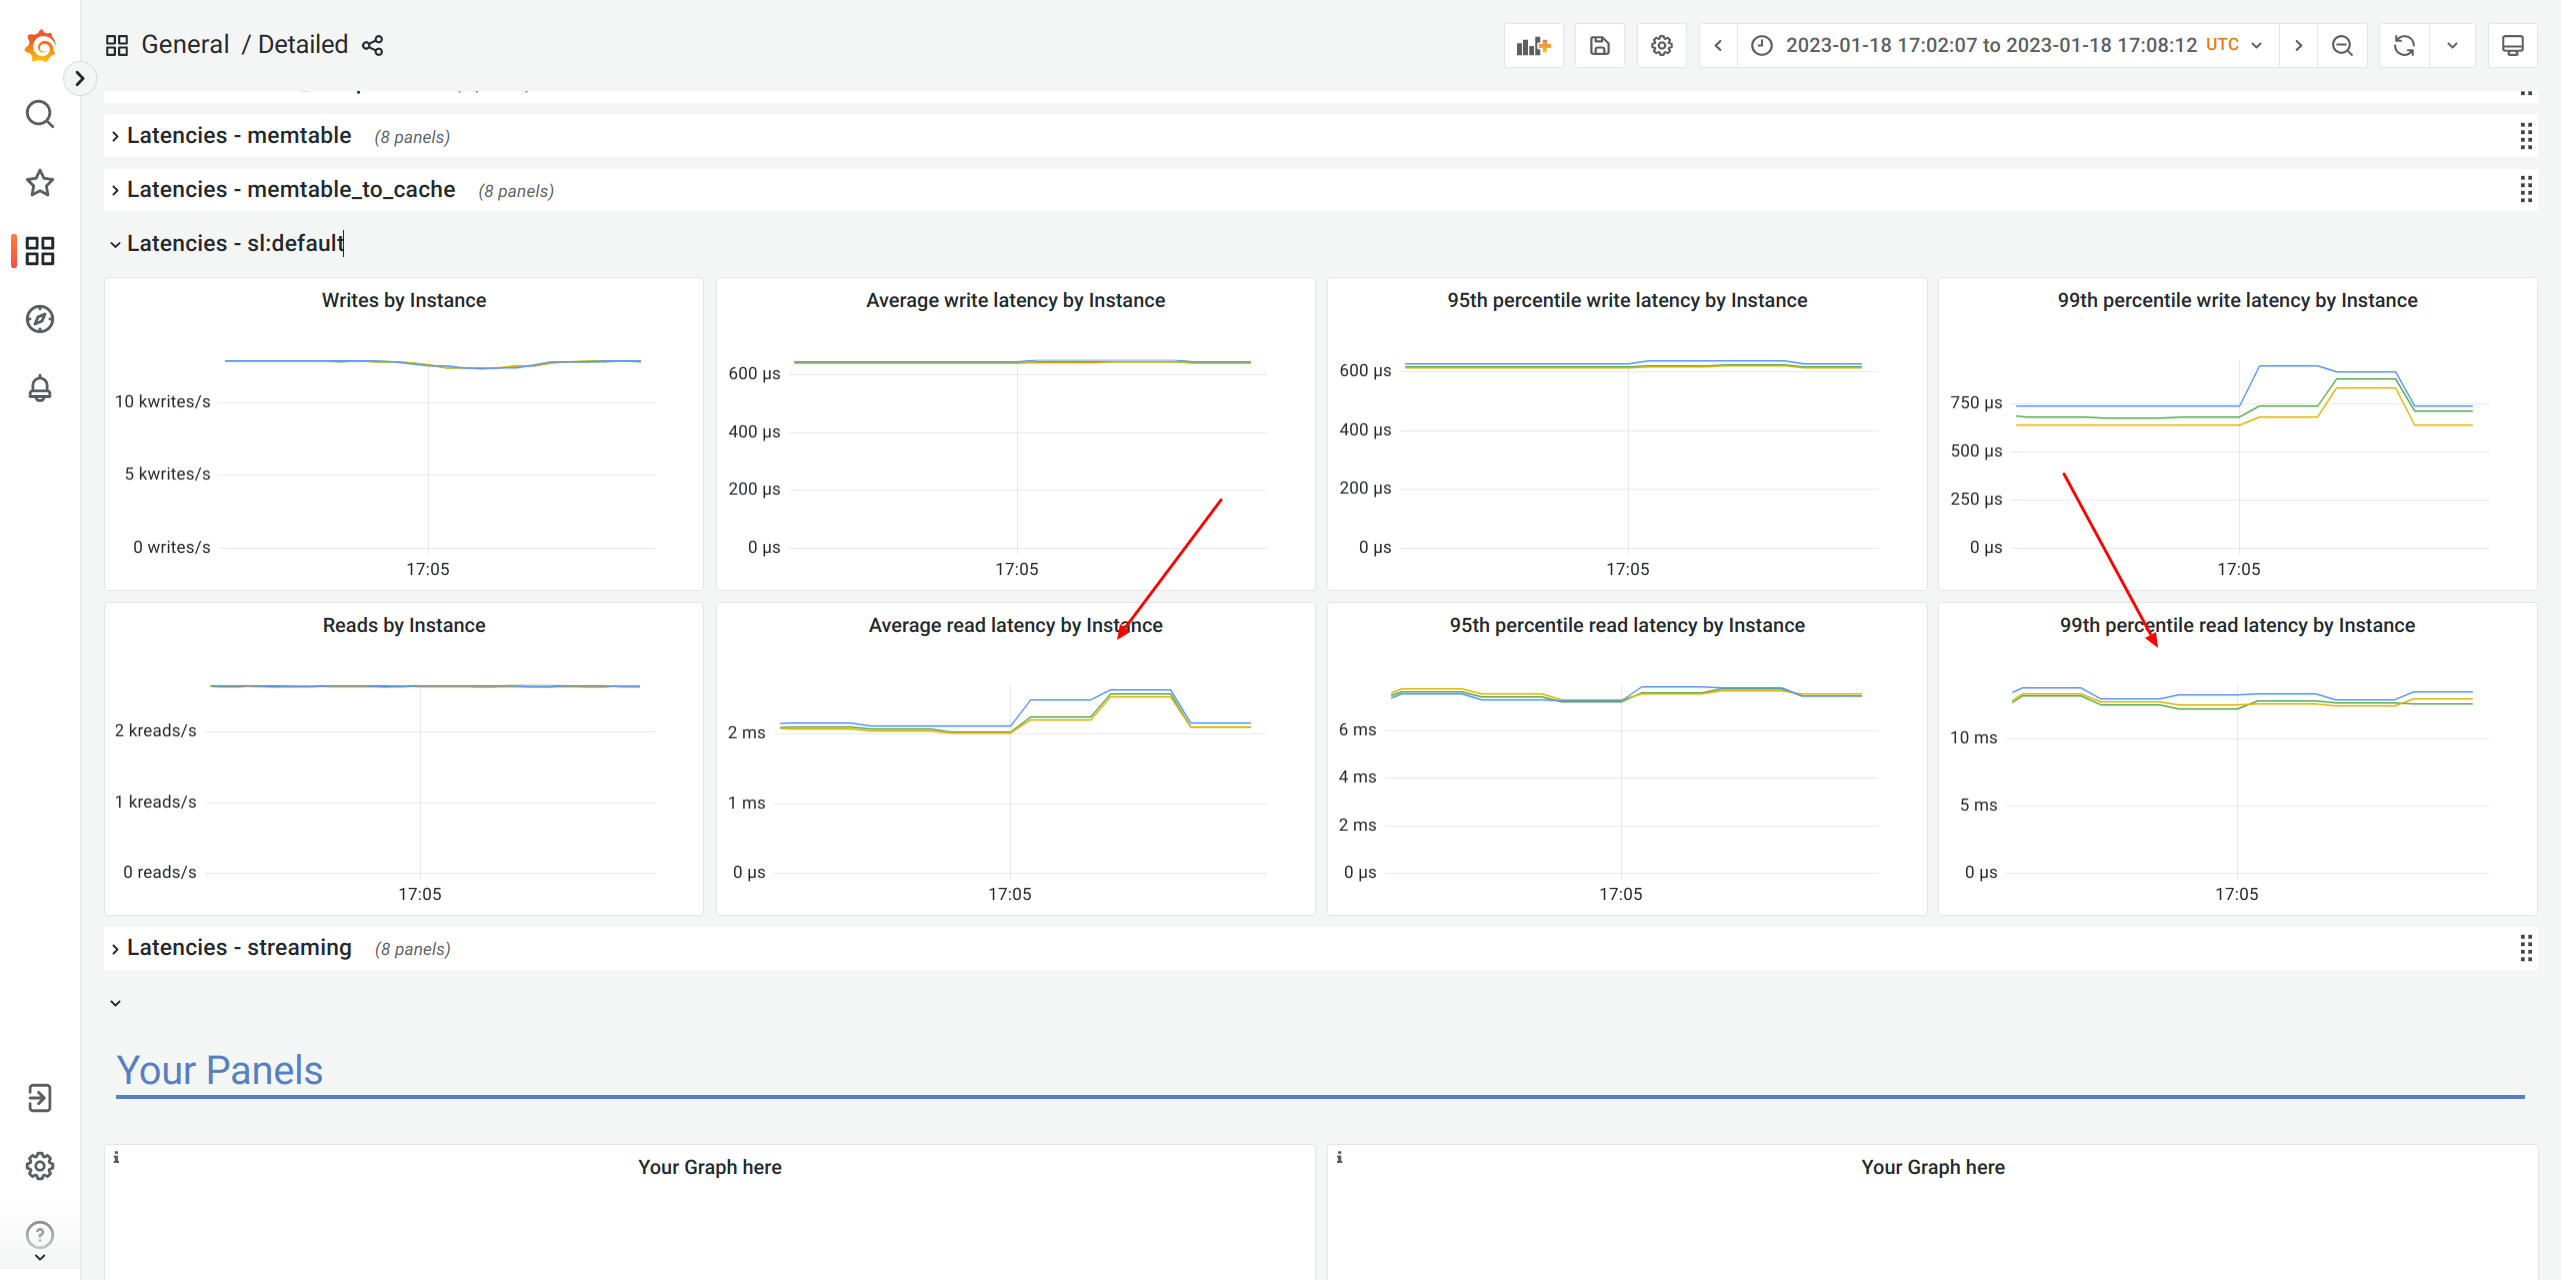This screenshot has width=2561, height=1280.
Task: Open the time range picker field
Action: pos(1990,45)
